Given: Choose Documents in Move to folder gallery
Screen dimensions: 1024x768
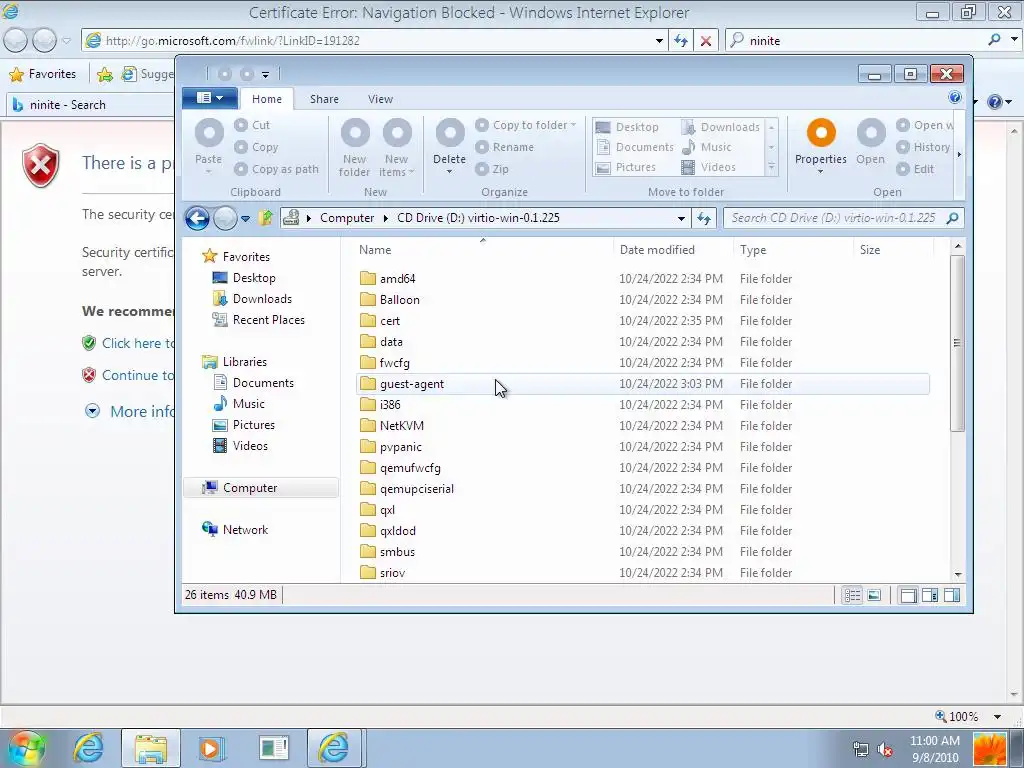Looking at the screenshot, I should [635, 147].
